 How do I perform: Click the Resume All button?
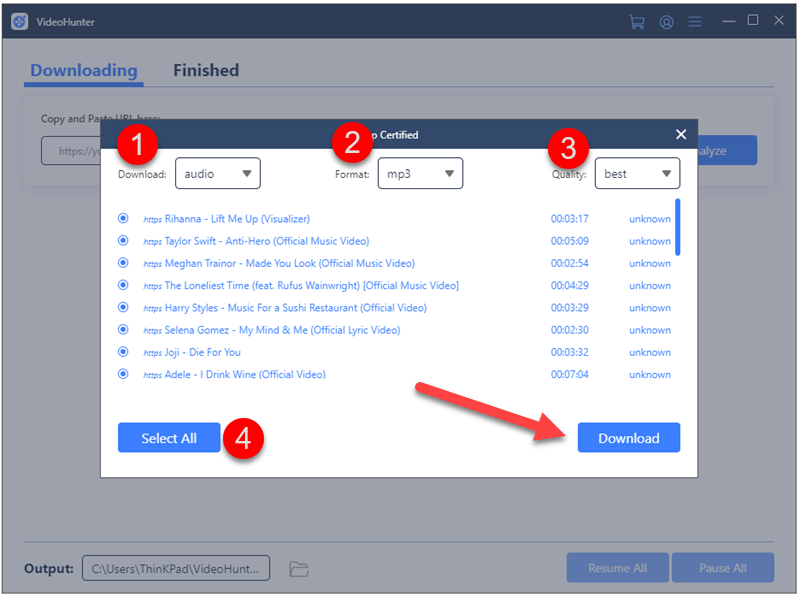pos(617,568)
